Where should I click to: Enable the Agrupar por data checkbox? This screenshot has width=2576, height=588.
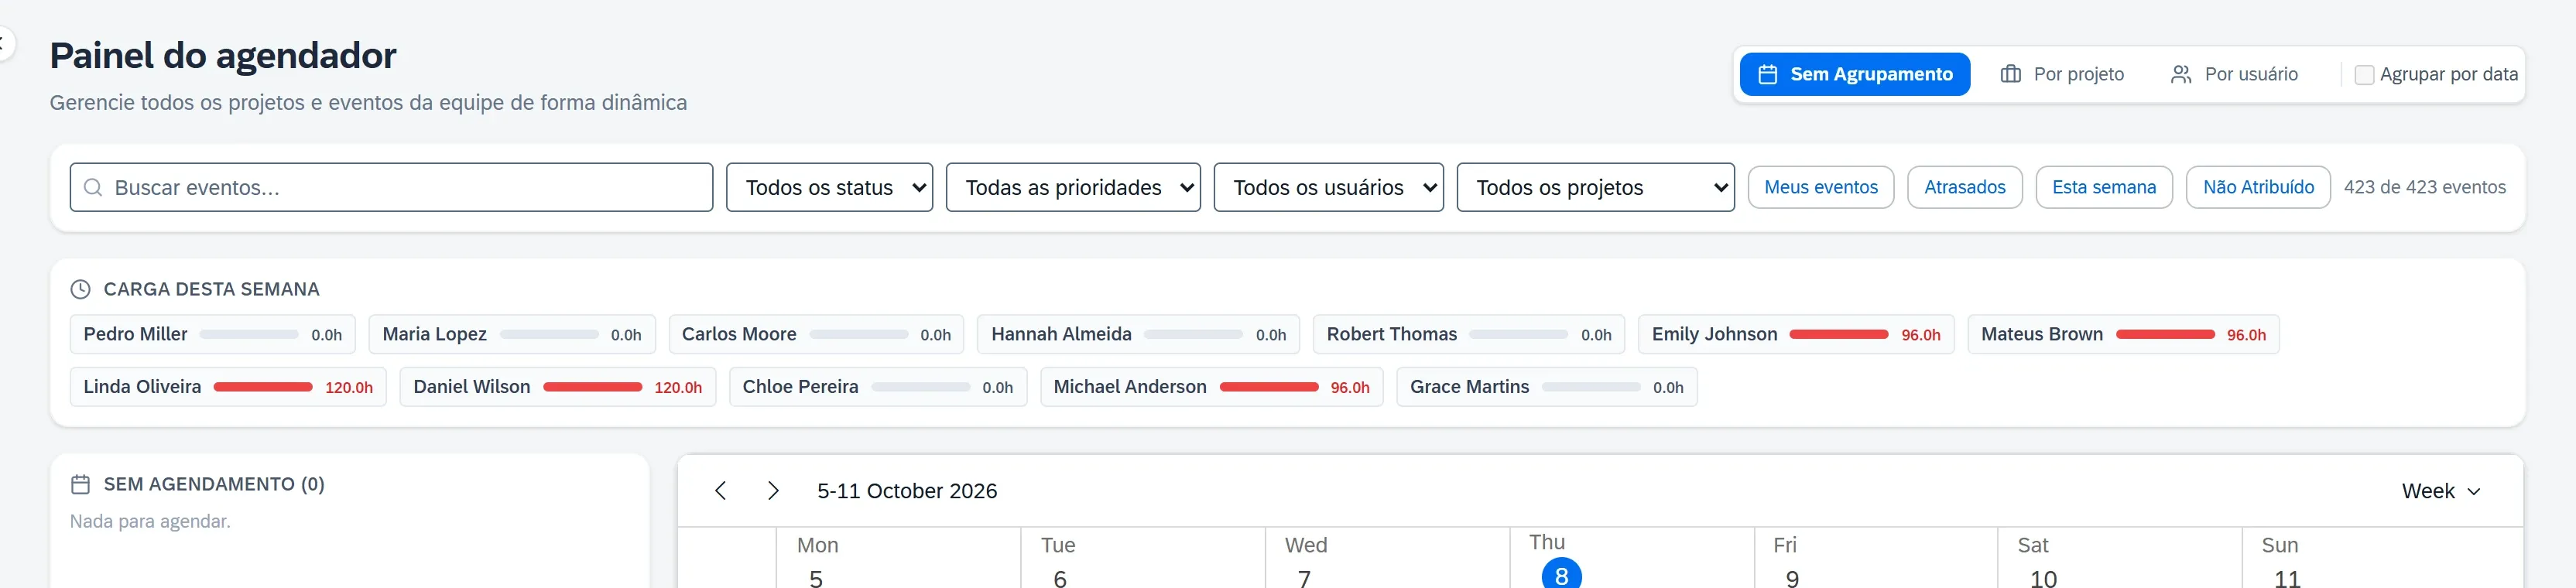click(x=2364, y=75)
